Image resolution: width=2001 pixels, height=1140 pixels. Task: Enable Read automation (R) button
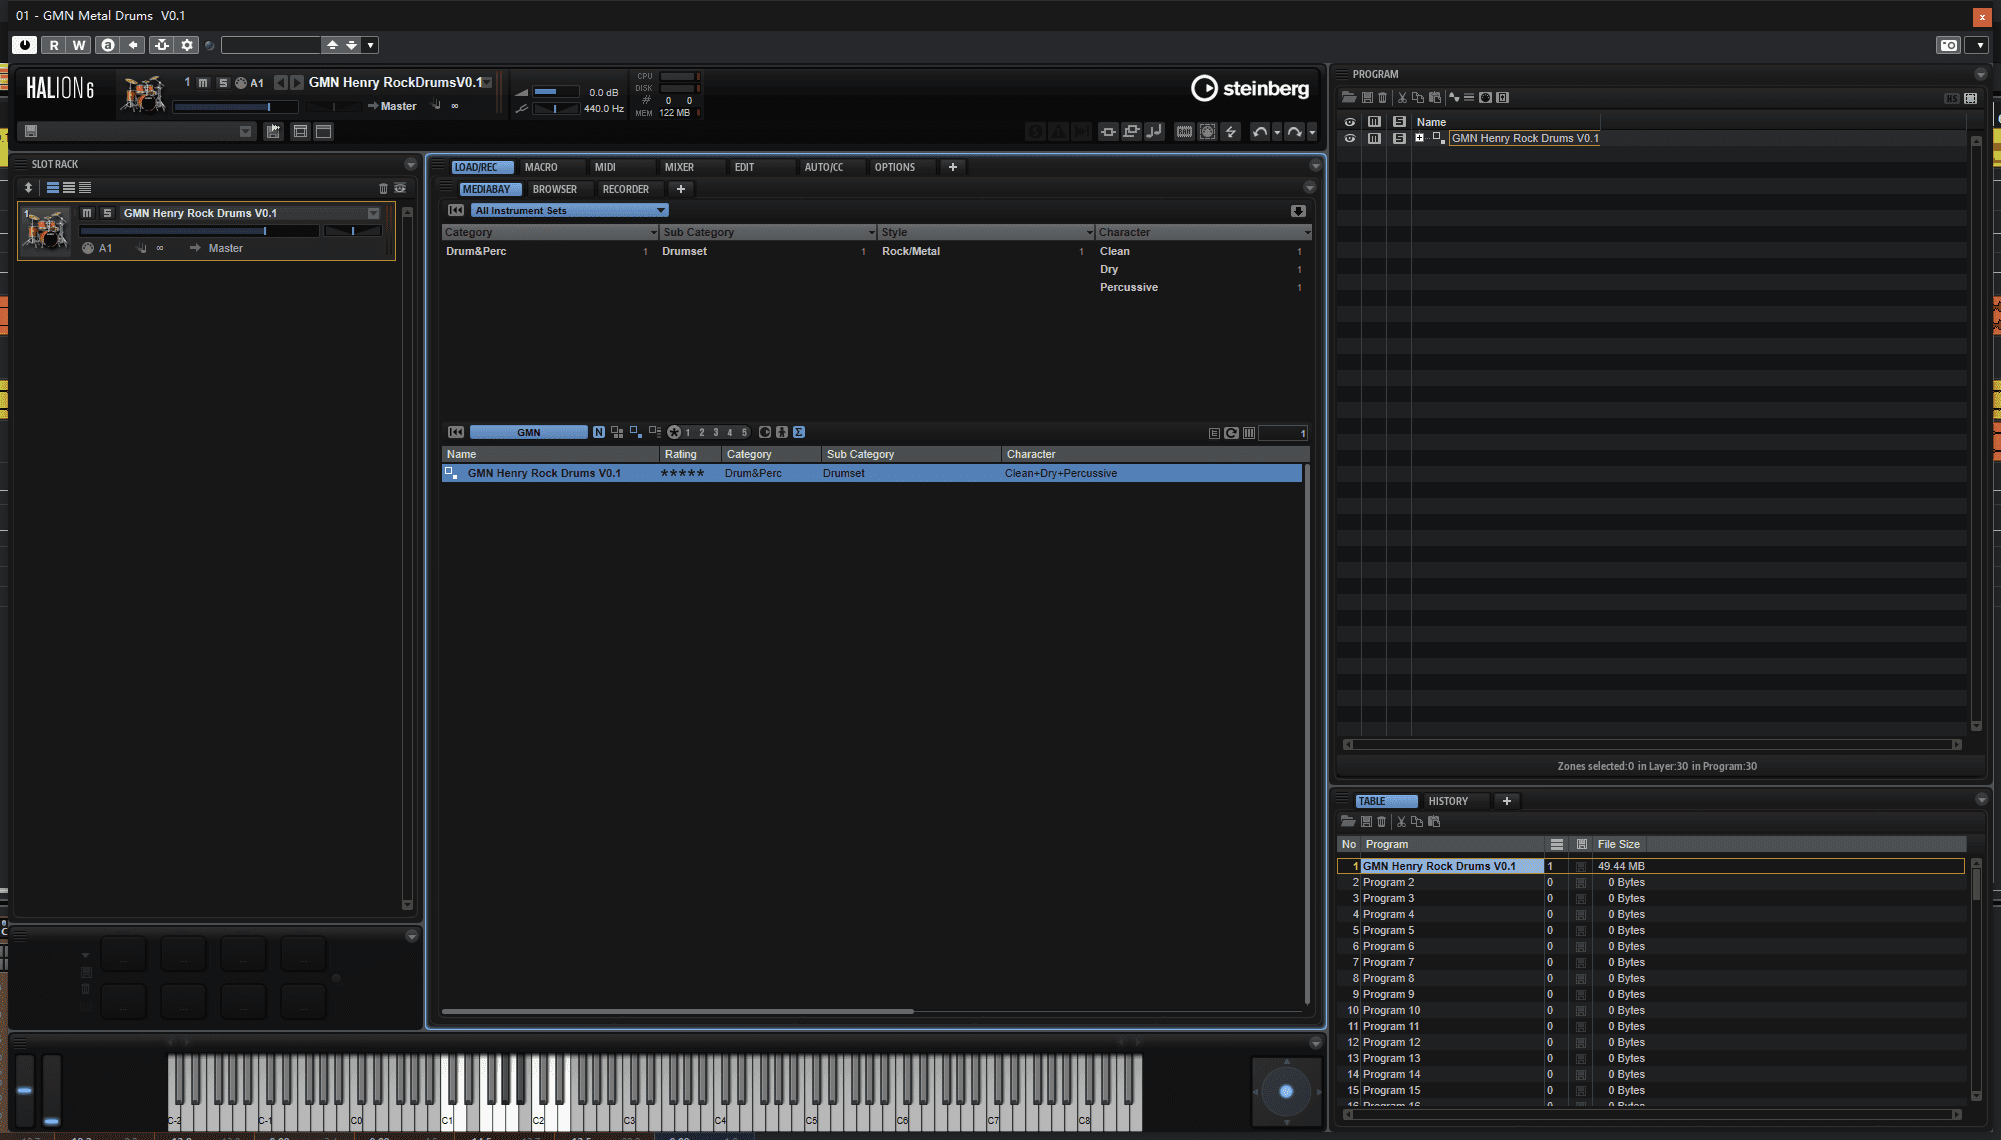pos(54,45)
